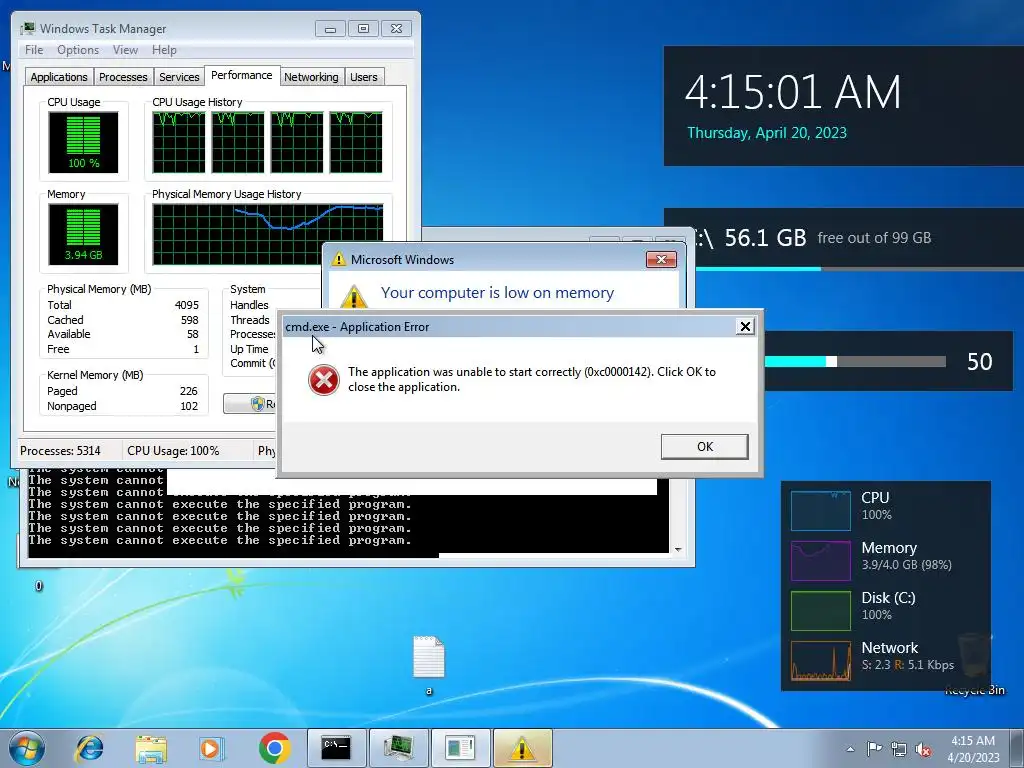This screenshot has height=768, width=1024.
Task: Click the red error icon in dialog
Action: click(323, 380)
